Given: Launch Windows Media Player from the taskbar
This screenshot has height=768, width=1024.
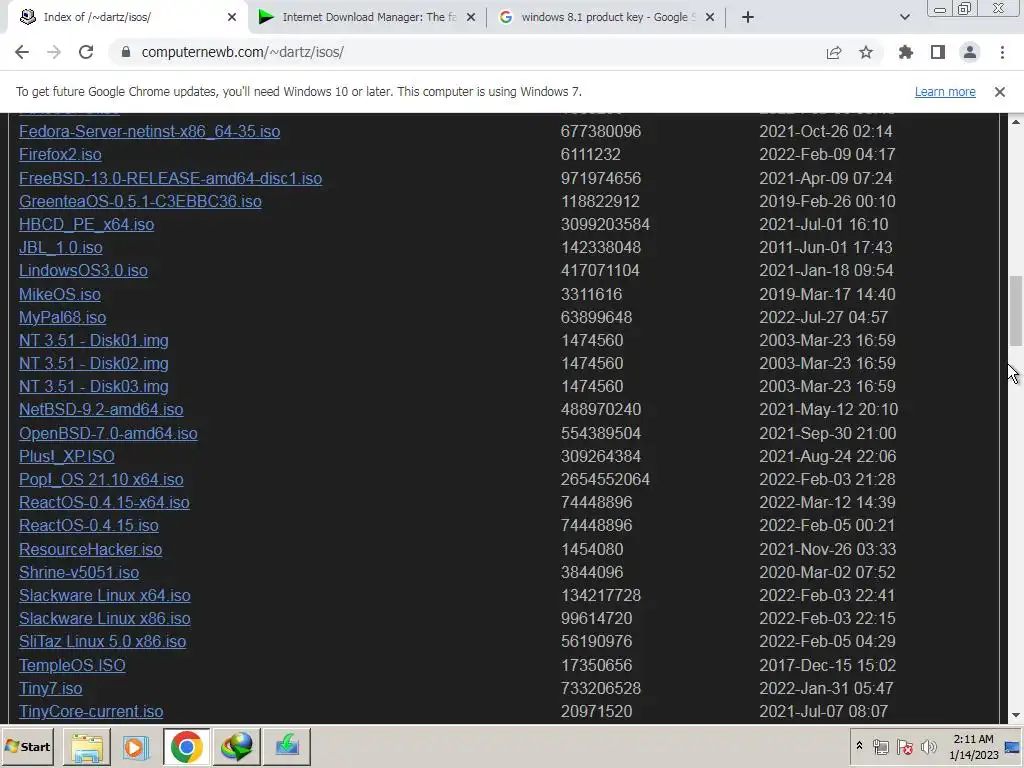Looking at the screenshot, I should click(x=136, y=746).
